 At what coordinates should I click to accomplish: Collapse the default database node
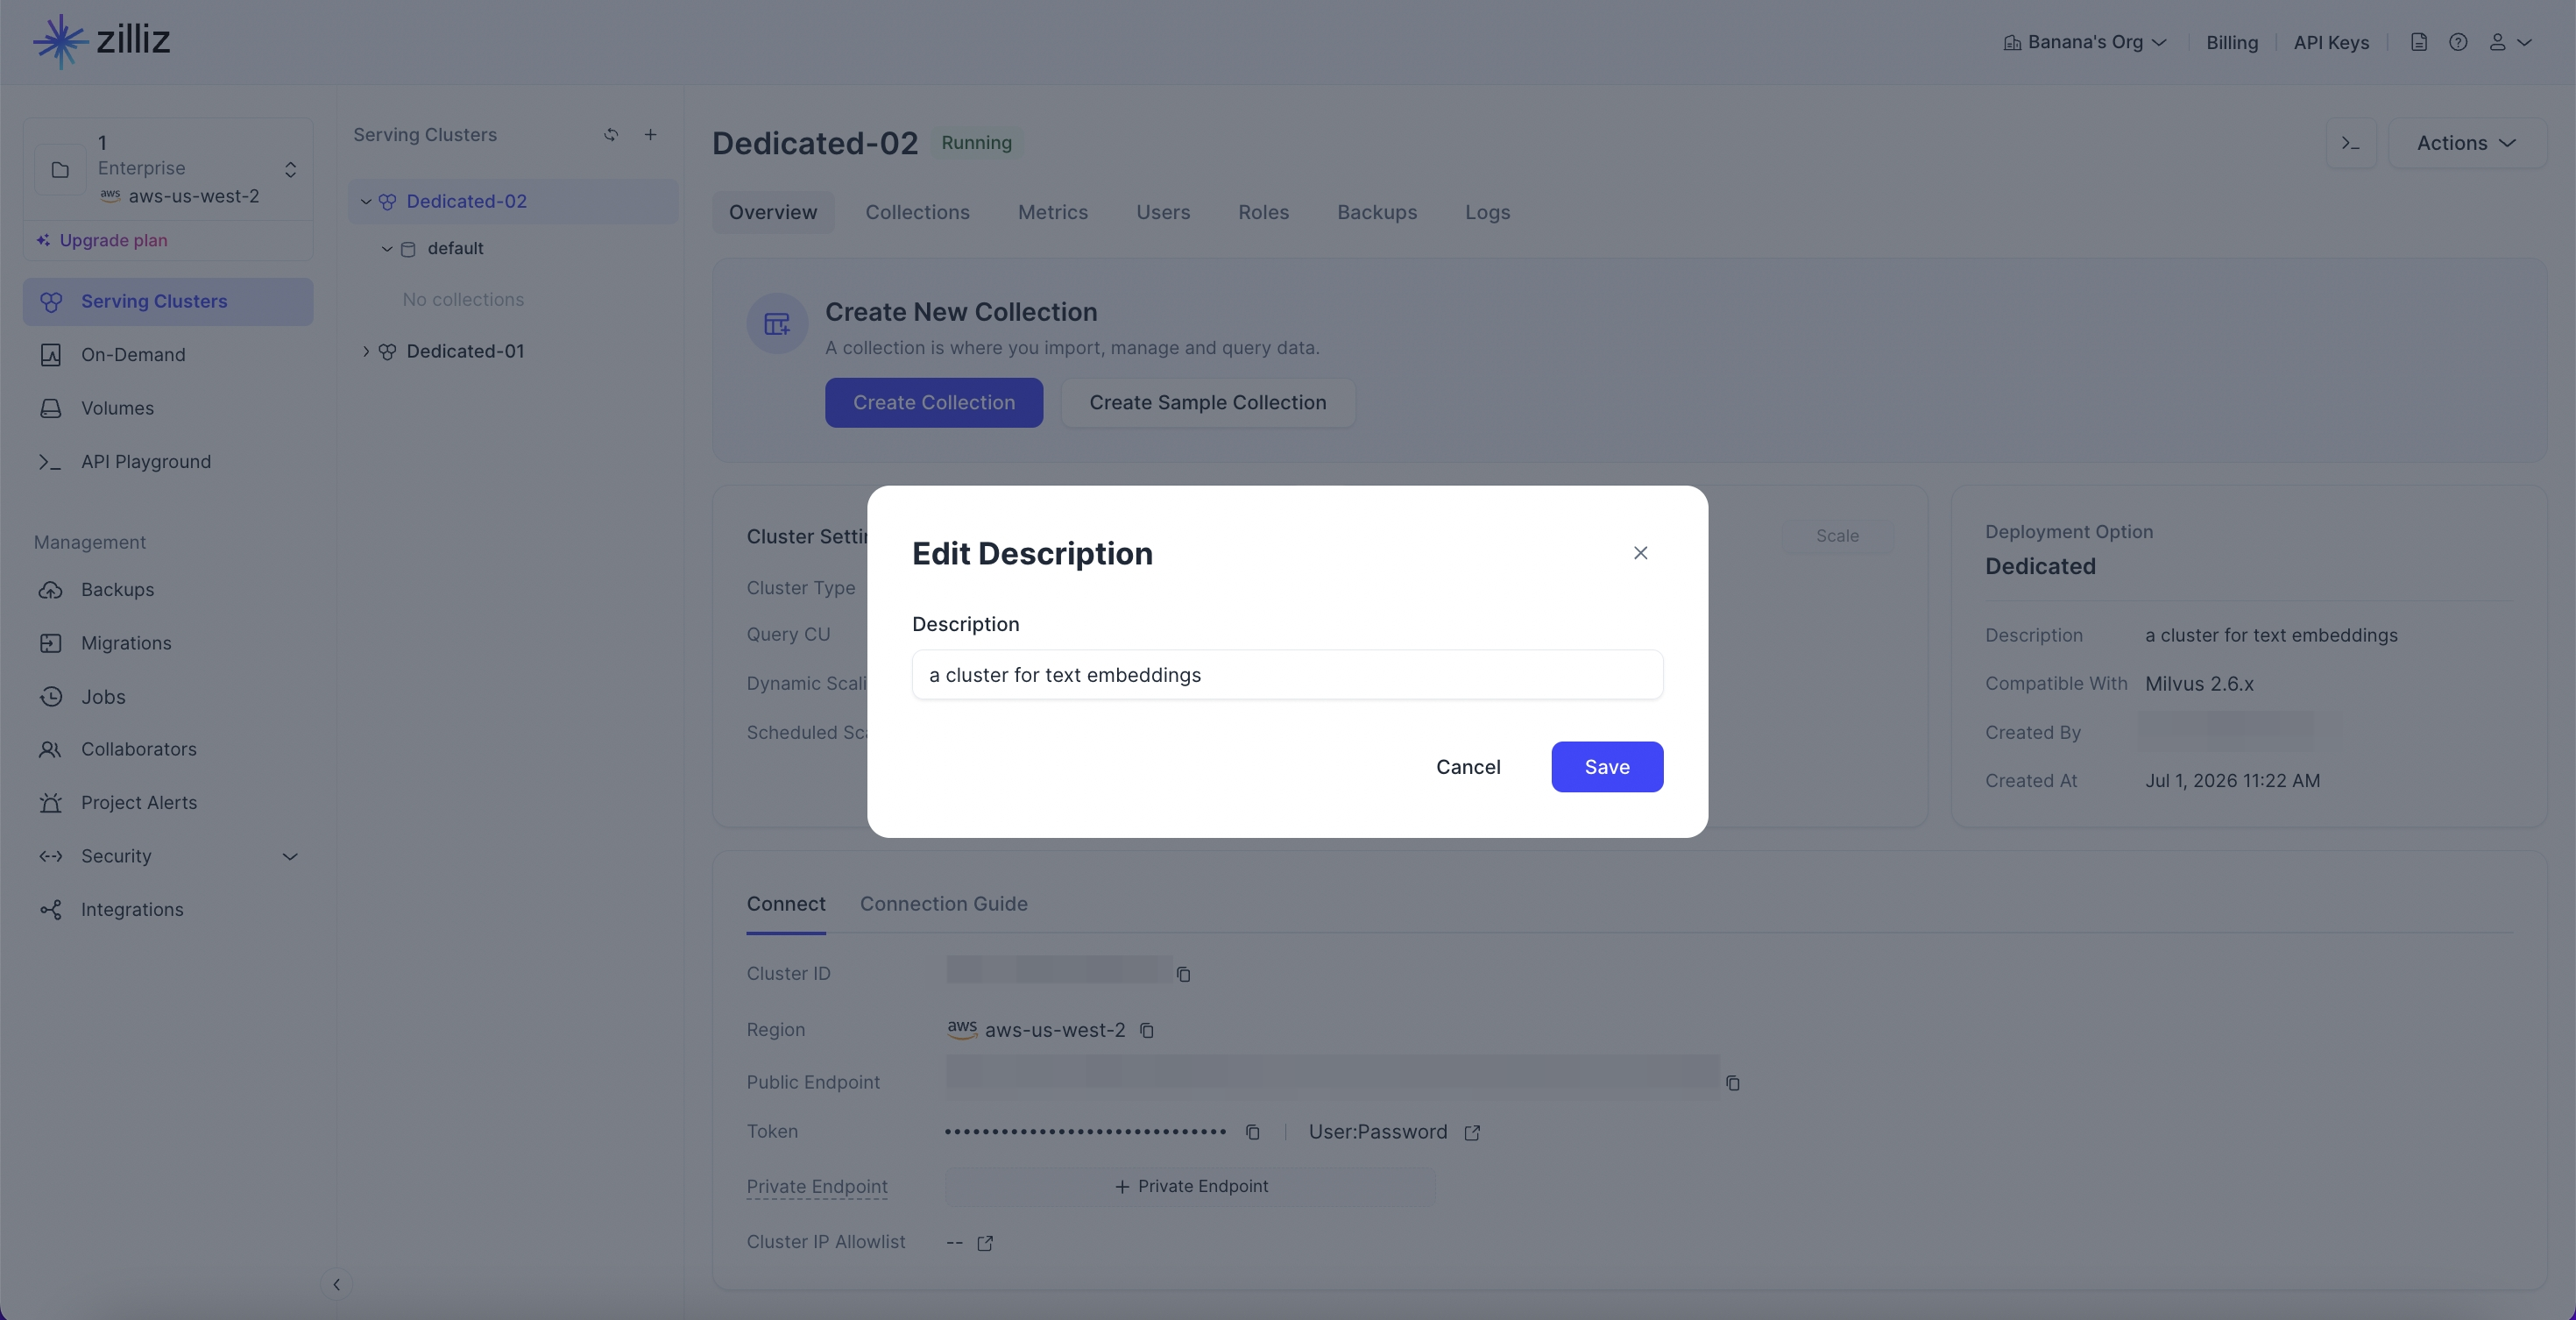(387, 249)
